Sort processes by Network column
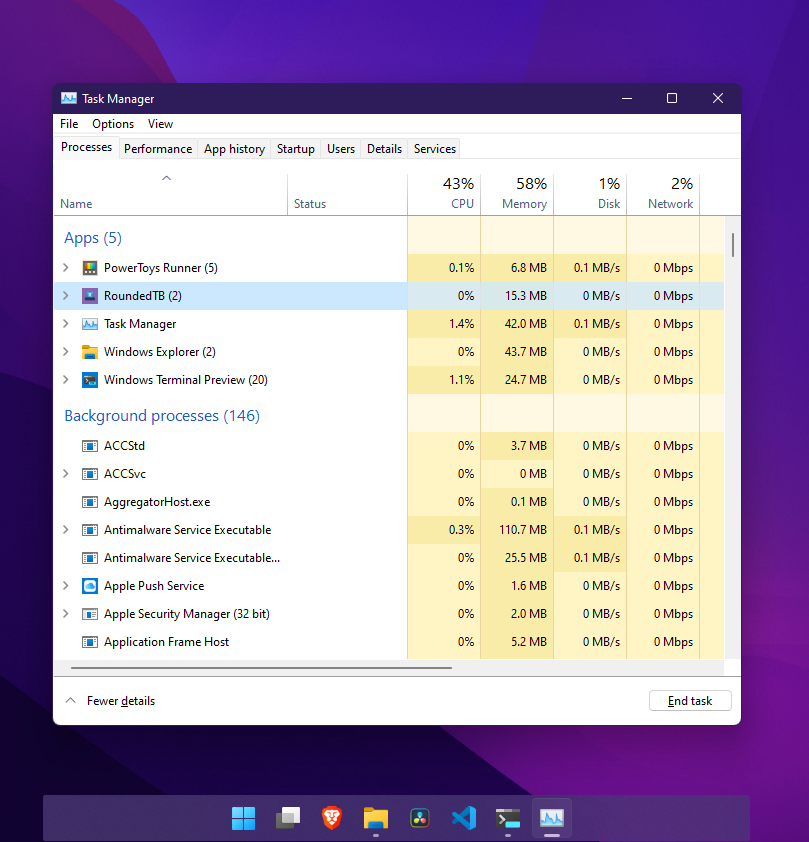The image size is (809, 842). (x=663, y=195)
